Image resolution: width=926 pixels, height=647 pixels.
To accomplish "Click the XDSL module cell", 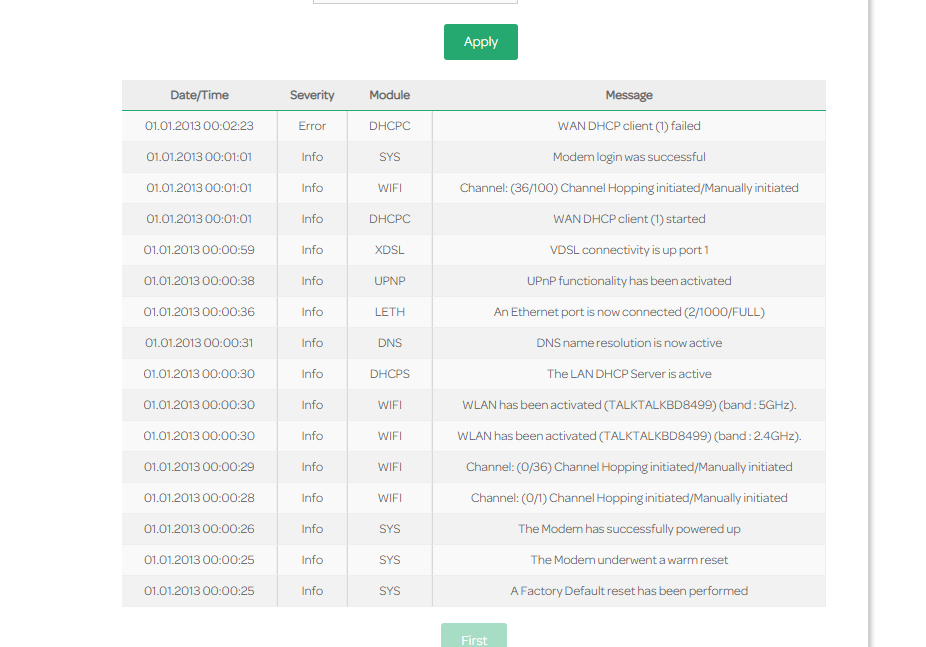I will point(389,250).
